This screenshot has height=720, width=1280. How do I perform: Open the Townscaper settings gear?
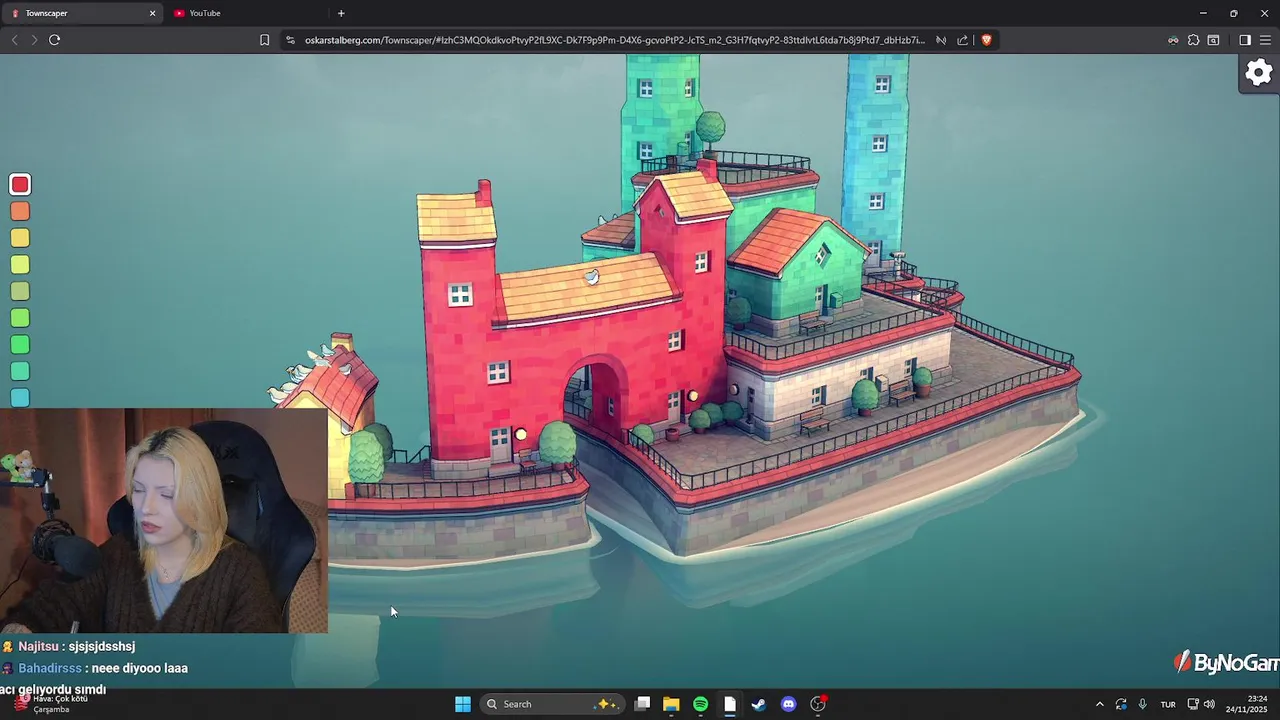[x=1259, y=73]
